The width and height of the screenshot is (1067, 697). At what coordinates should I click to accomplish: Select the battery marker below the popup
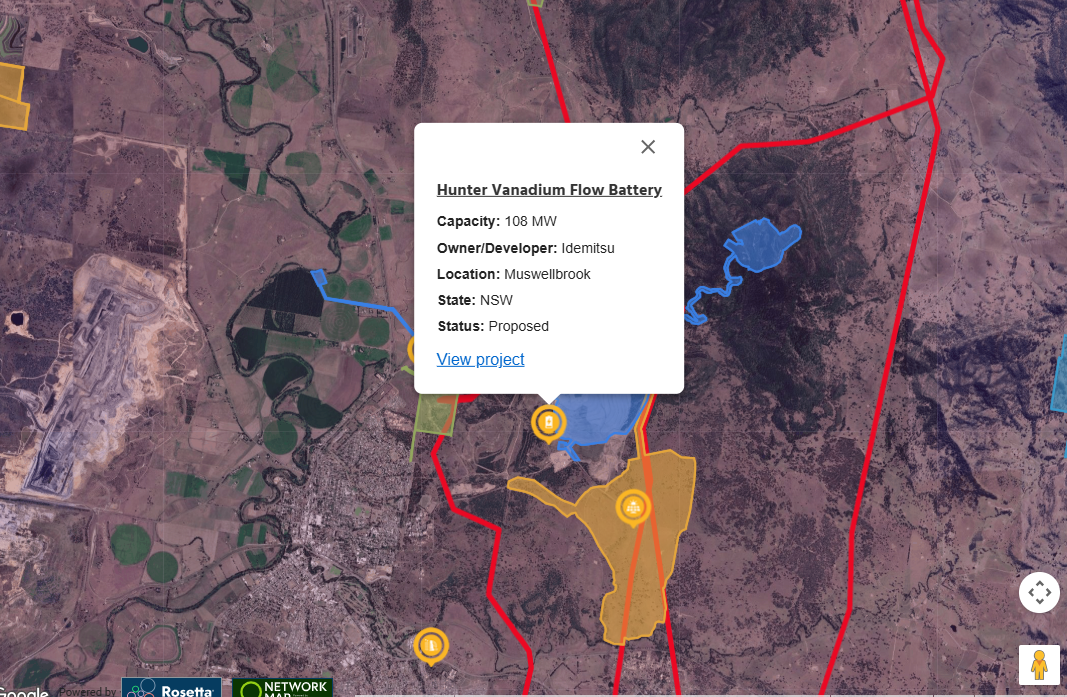coord(548,423)
